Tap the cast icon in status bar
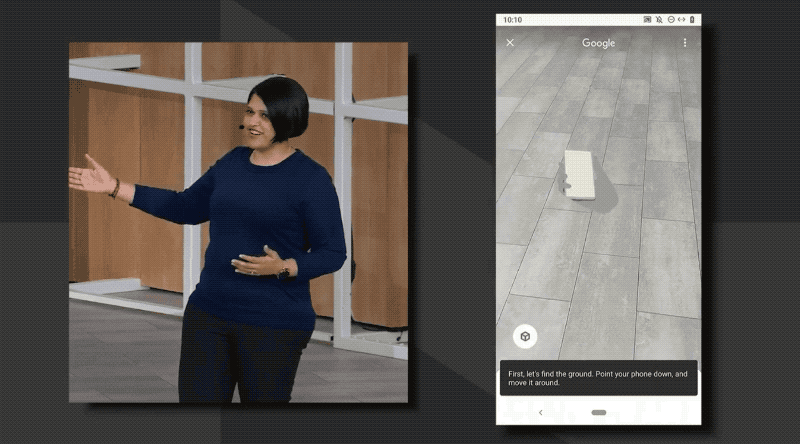The height and width of the screenshot is (444, 800). (x=647, y=19)
